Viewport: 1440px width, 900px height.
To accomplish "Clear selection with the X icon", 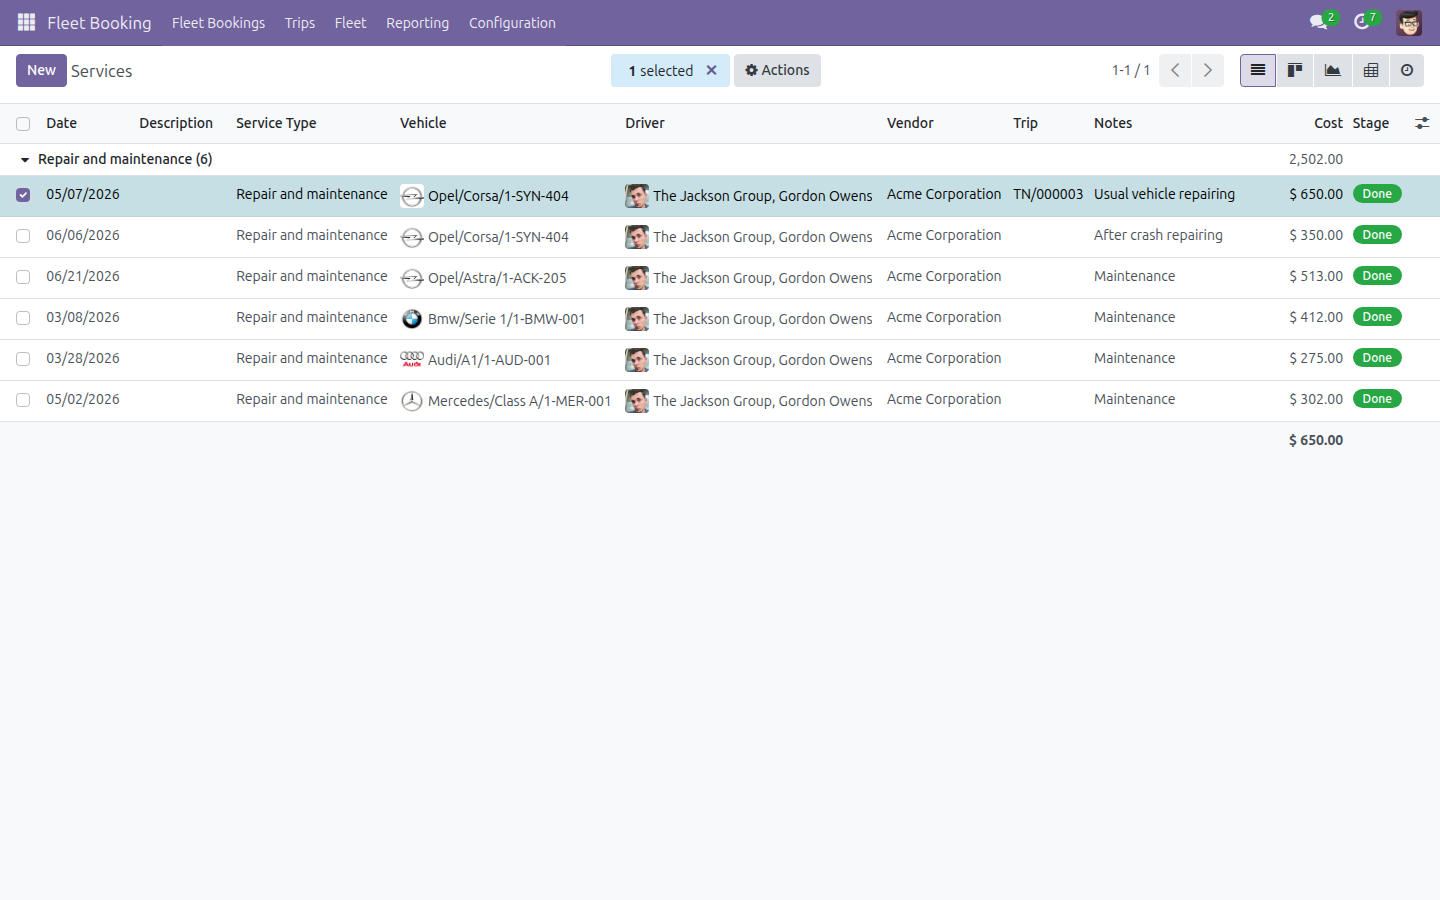I will coord(712,70).
